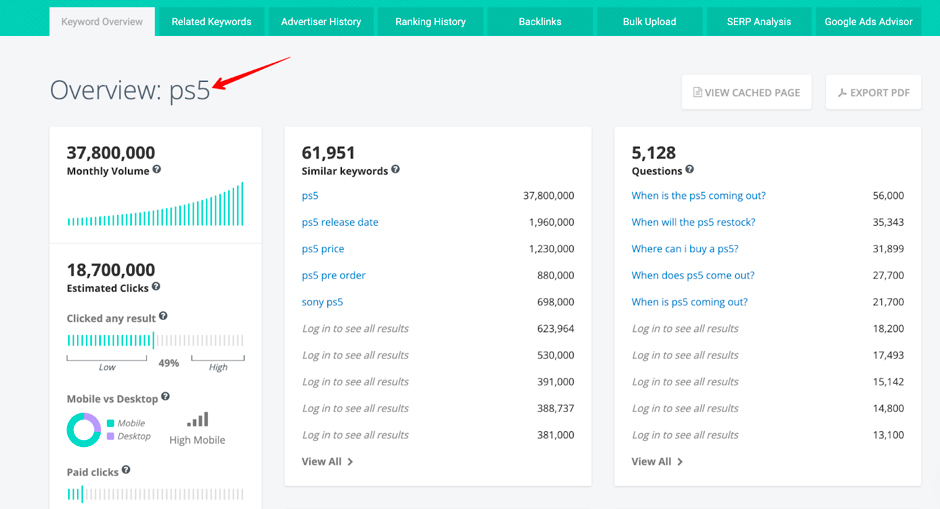Click the High Mobile signal bars icon
The width and height of the screenshot is (940, 509).
[197, 419]
